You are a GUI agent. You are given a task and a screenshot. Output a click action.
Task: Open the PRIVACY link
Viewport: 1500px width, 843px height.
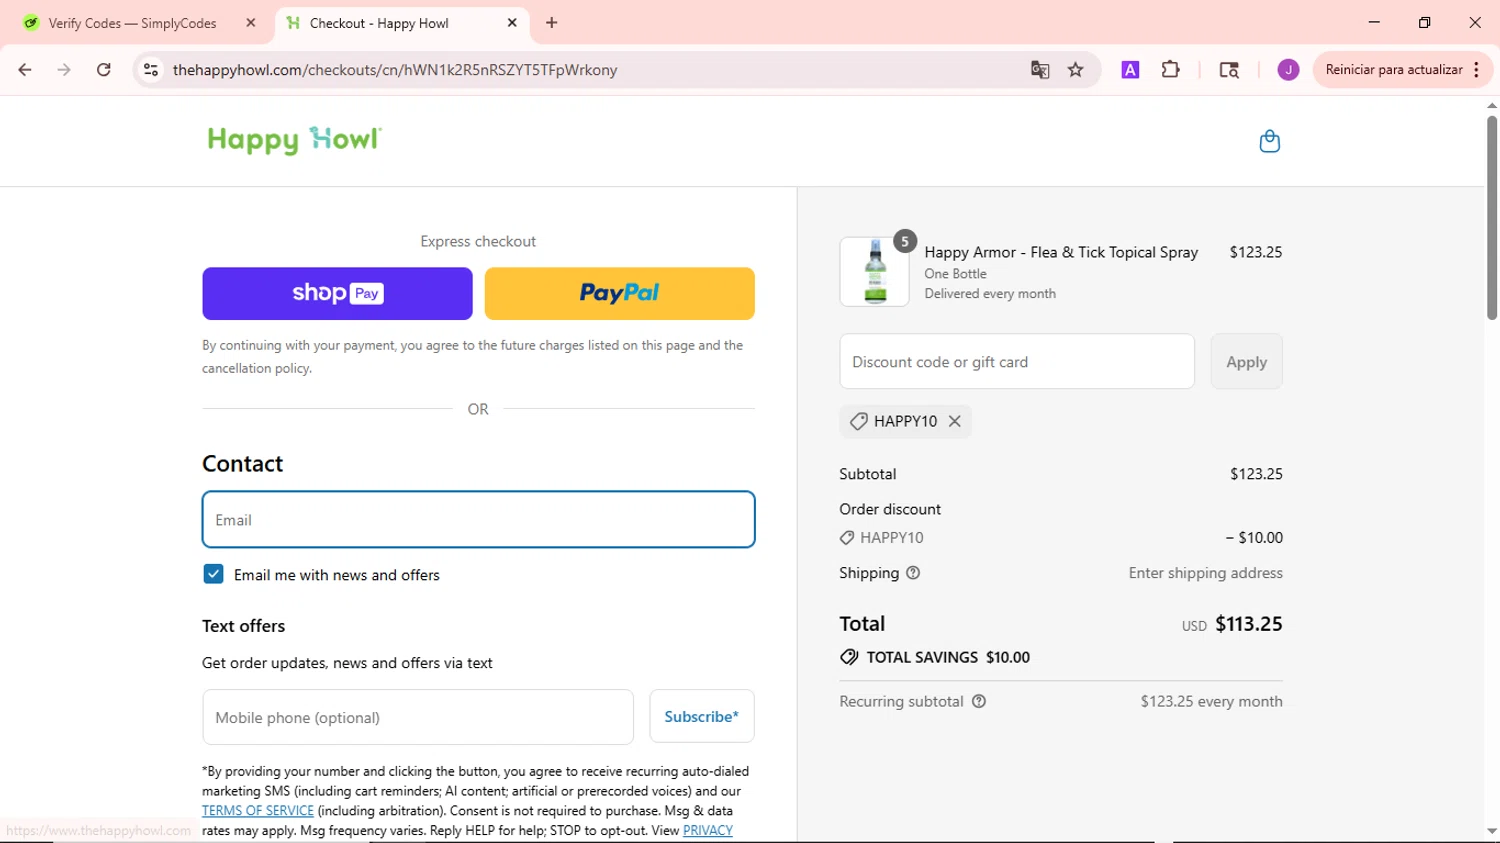click(708, 831)
